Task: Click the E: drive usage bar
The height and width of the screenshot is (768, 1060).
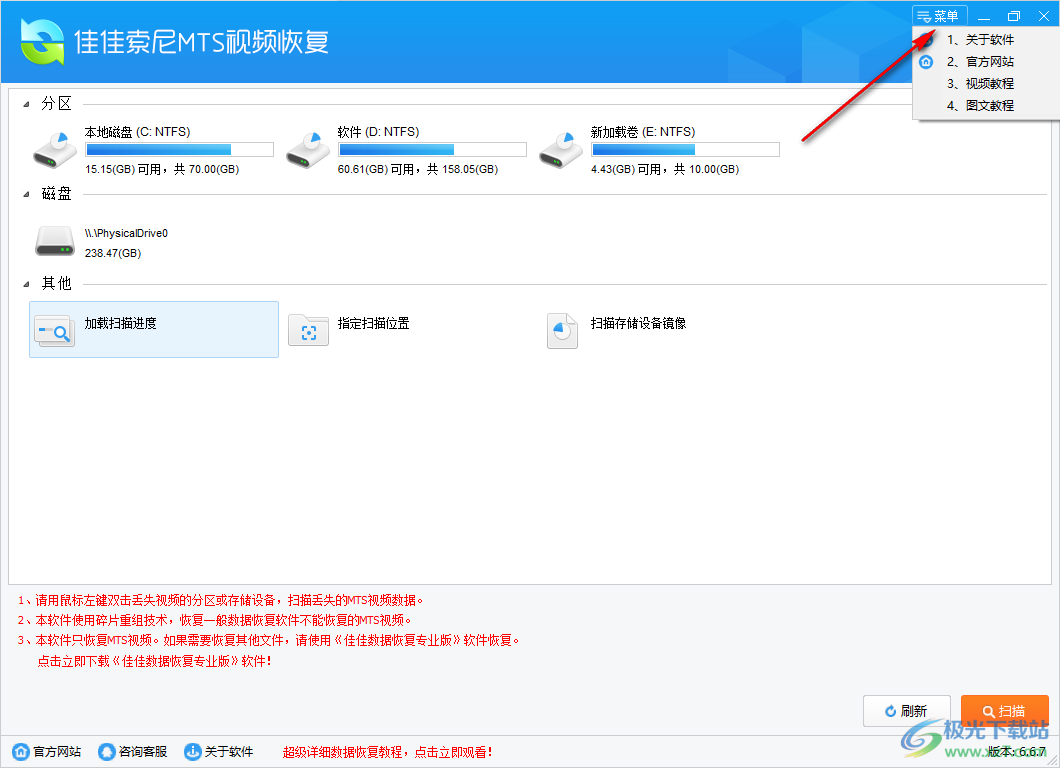Action: point(685,149)
